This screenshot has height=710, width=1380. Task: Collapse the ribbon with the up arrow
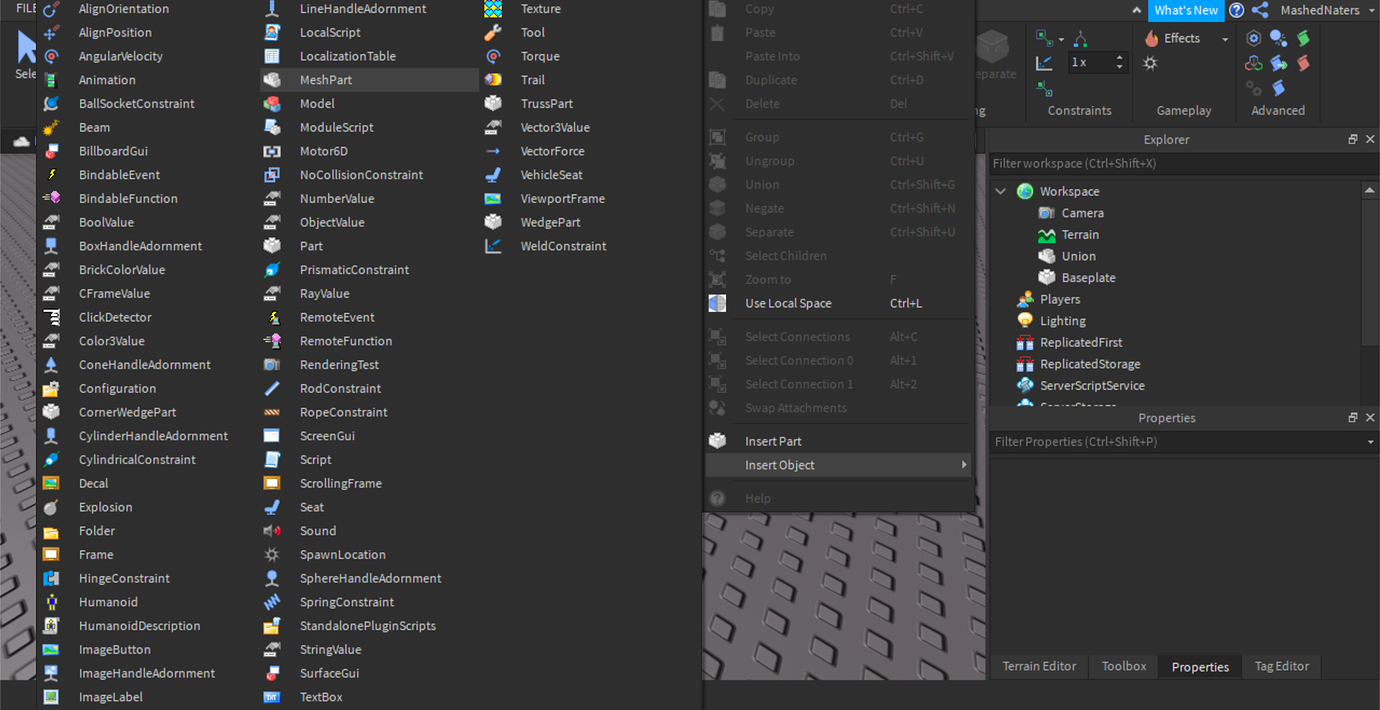pos(1136,10)
